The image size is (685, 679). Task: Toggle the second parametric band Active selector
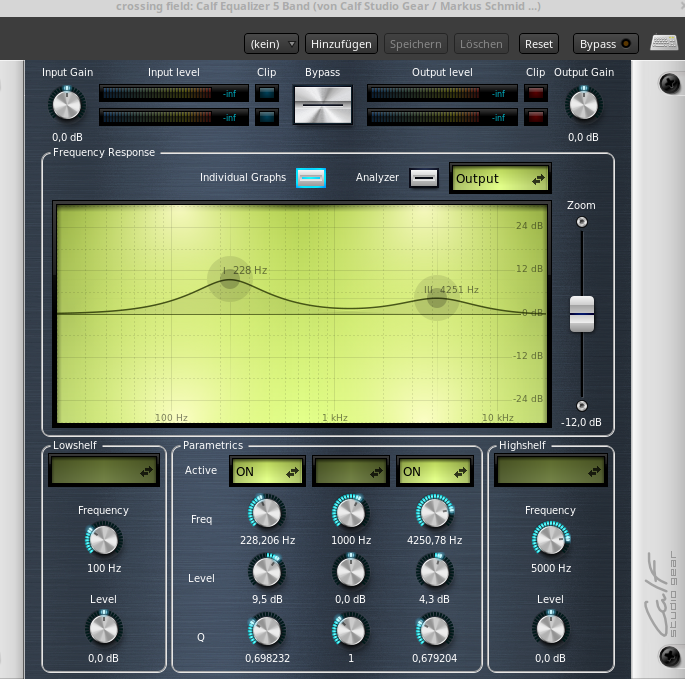coord(350,471)
